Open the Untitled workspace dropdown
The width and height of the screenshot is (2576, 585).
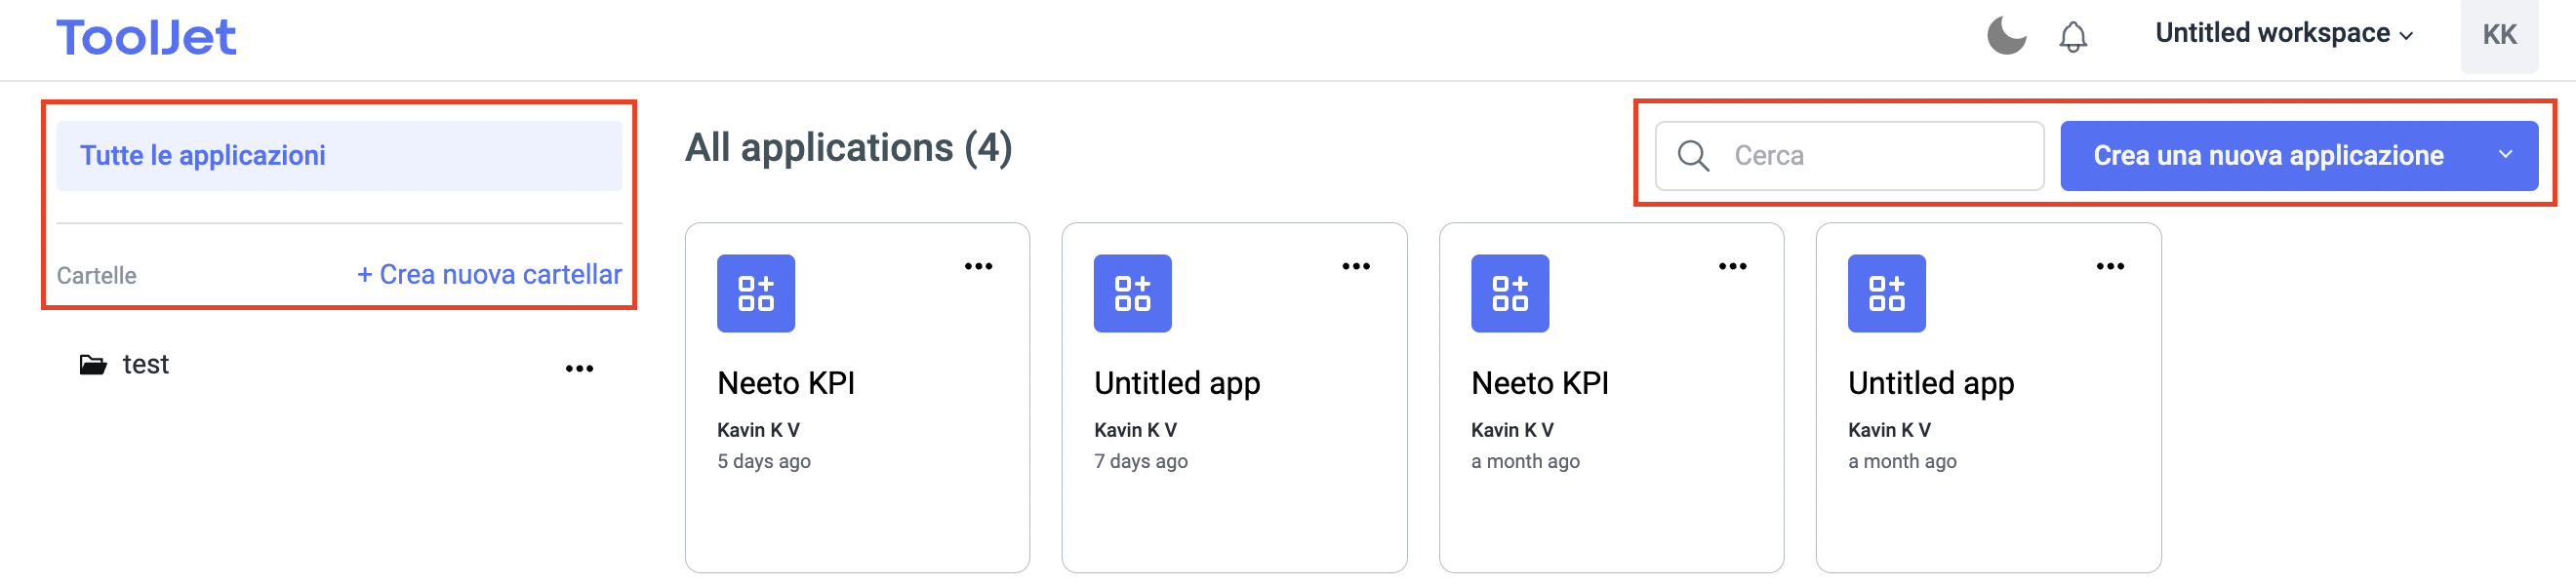[x=2284, y=34]
